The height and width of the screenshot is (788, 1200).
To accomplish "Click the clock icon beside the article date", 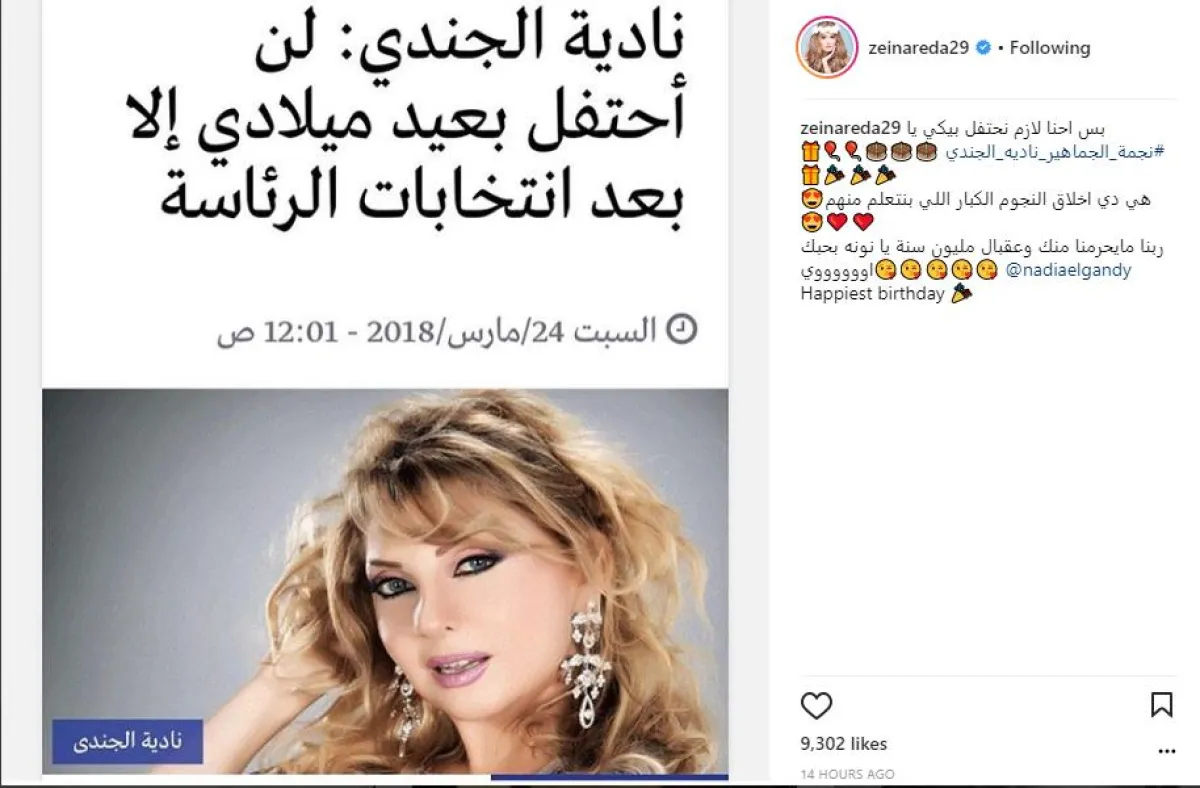I will [681, 329].
